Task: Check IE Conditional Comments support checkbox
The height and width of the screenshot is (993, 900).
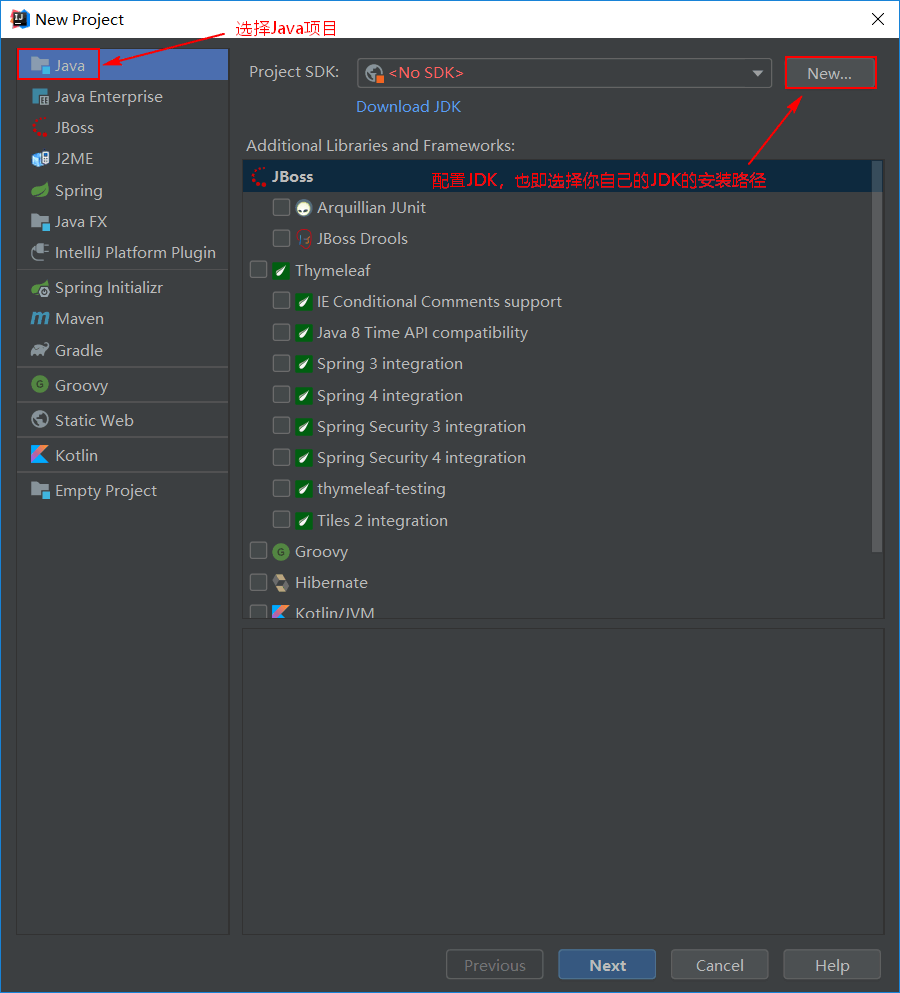Action: tap(281, 301)
